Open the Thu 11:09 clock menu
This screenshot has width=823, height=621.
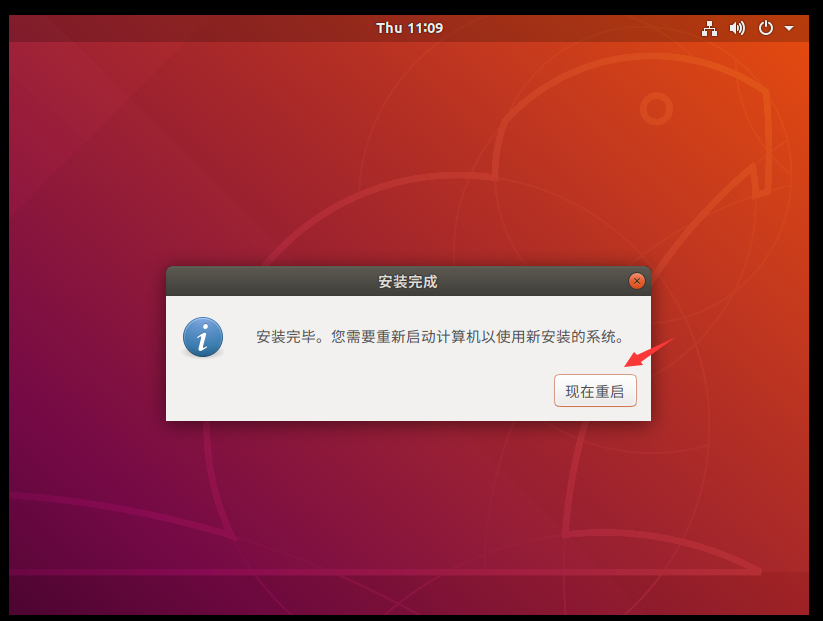[x=409, y=28]
